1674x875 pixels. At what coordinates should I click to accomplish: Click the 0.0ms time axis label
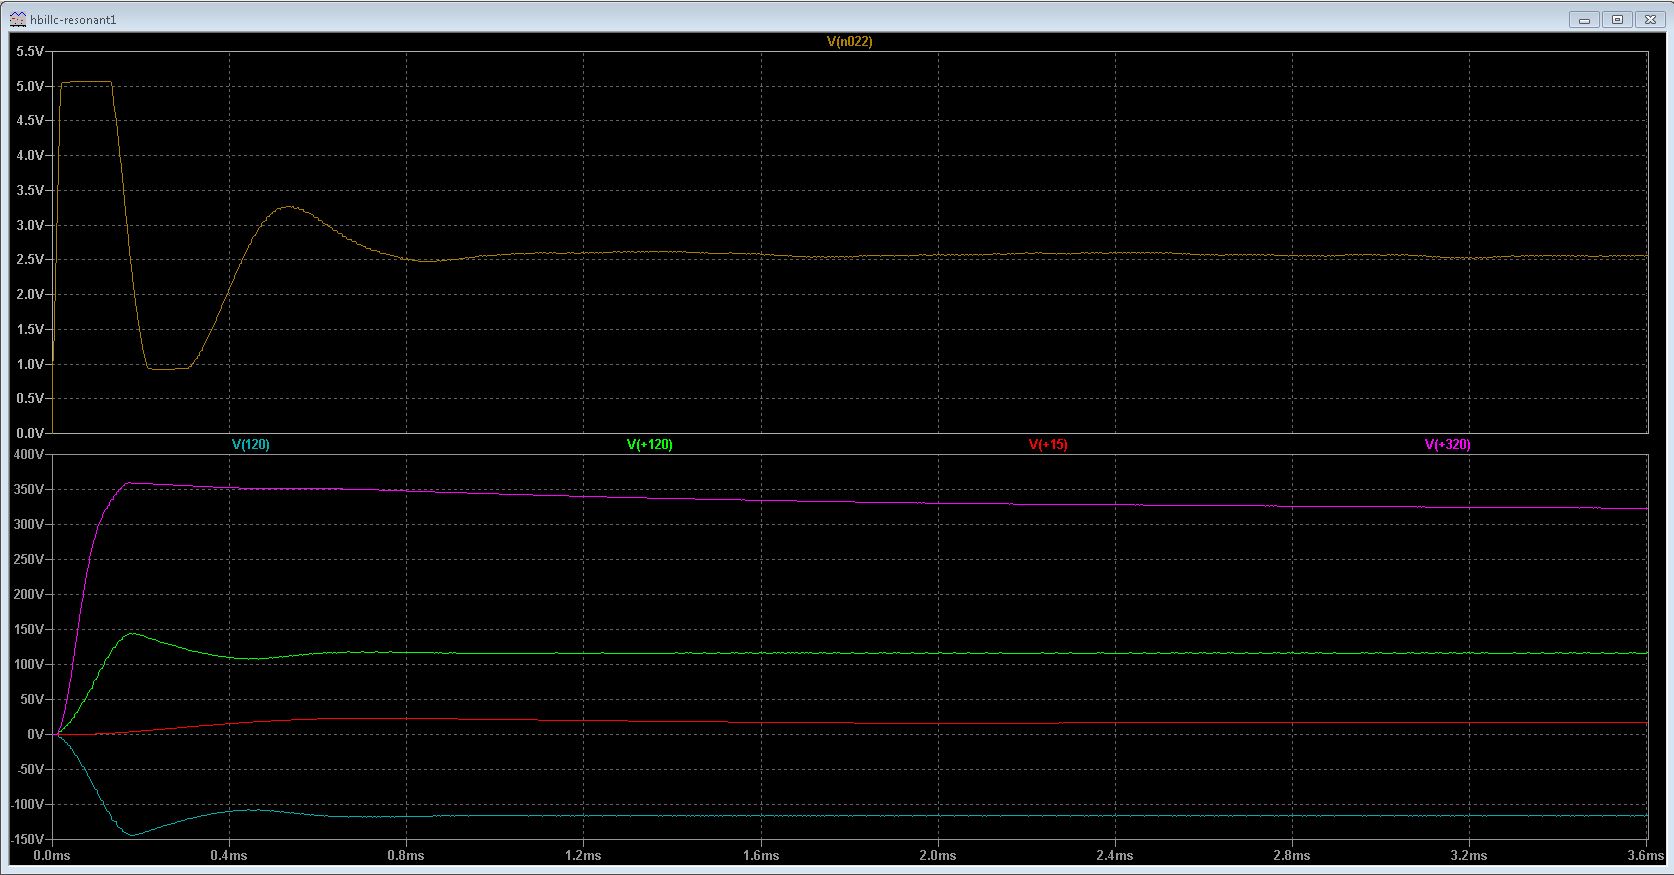(52, 856)
